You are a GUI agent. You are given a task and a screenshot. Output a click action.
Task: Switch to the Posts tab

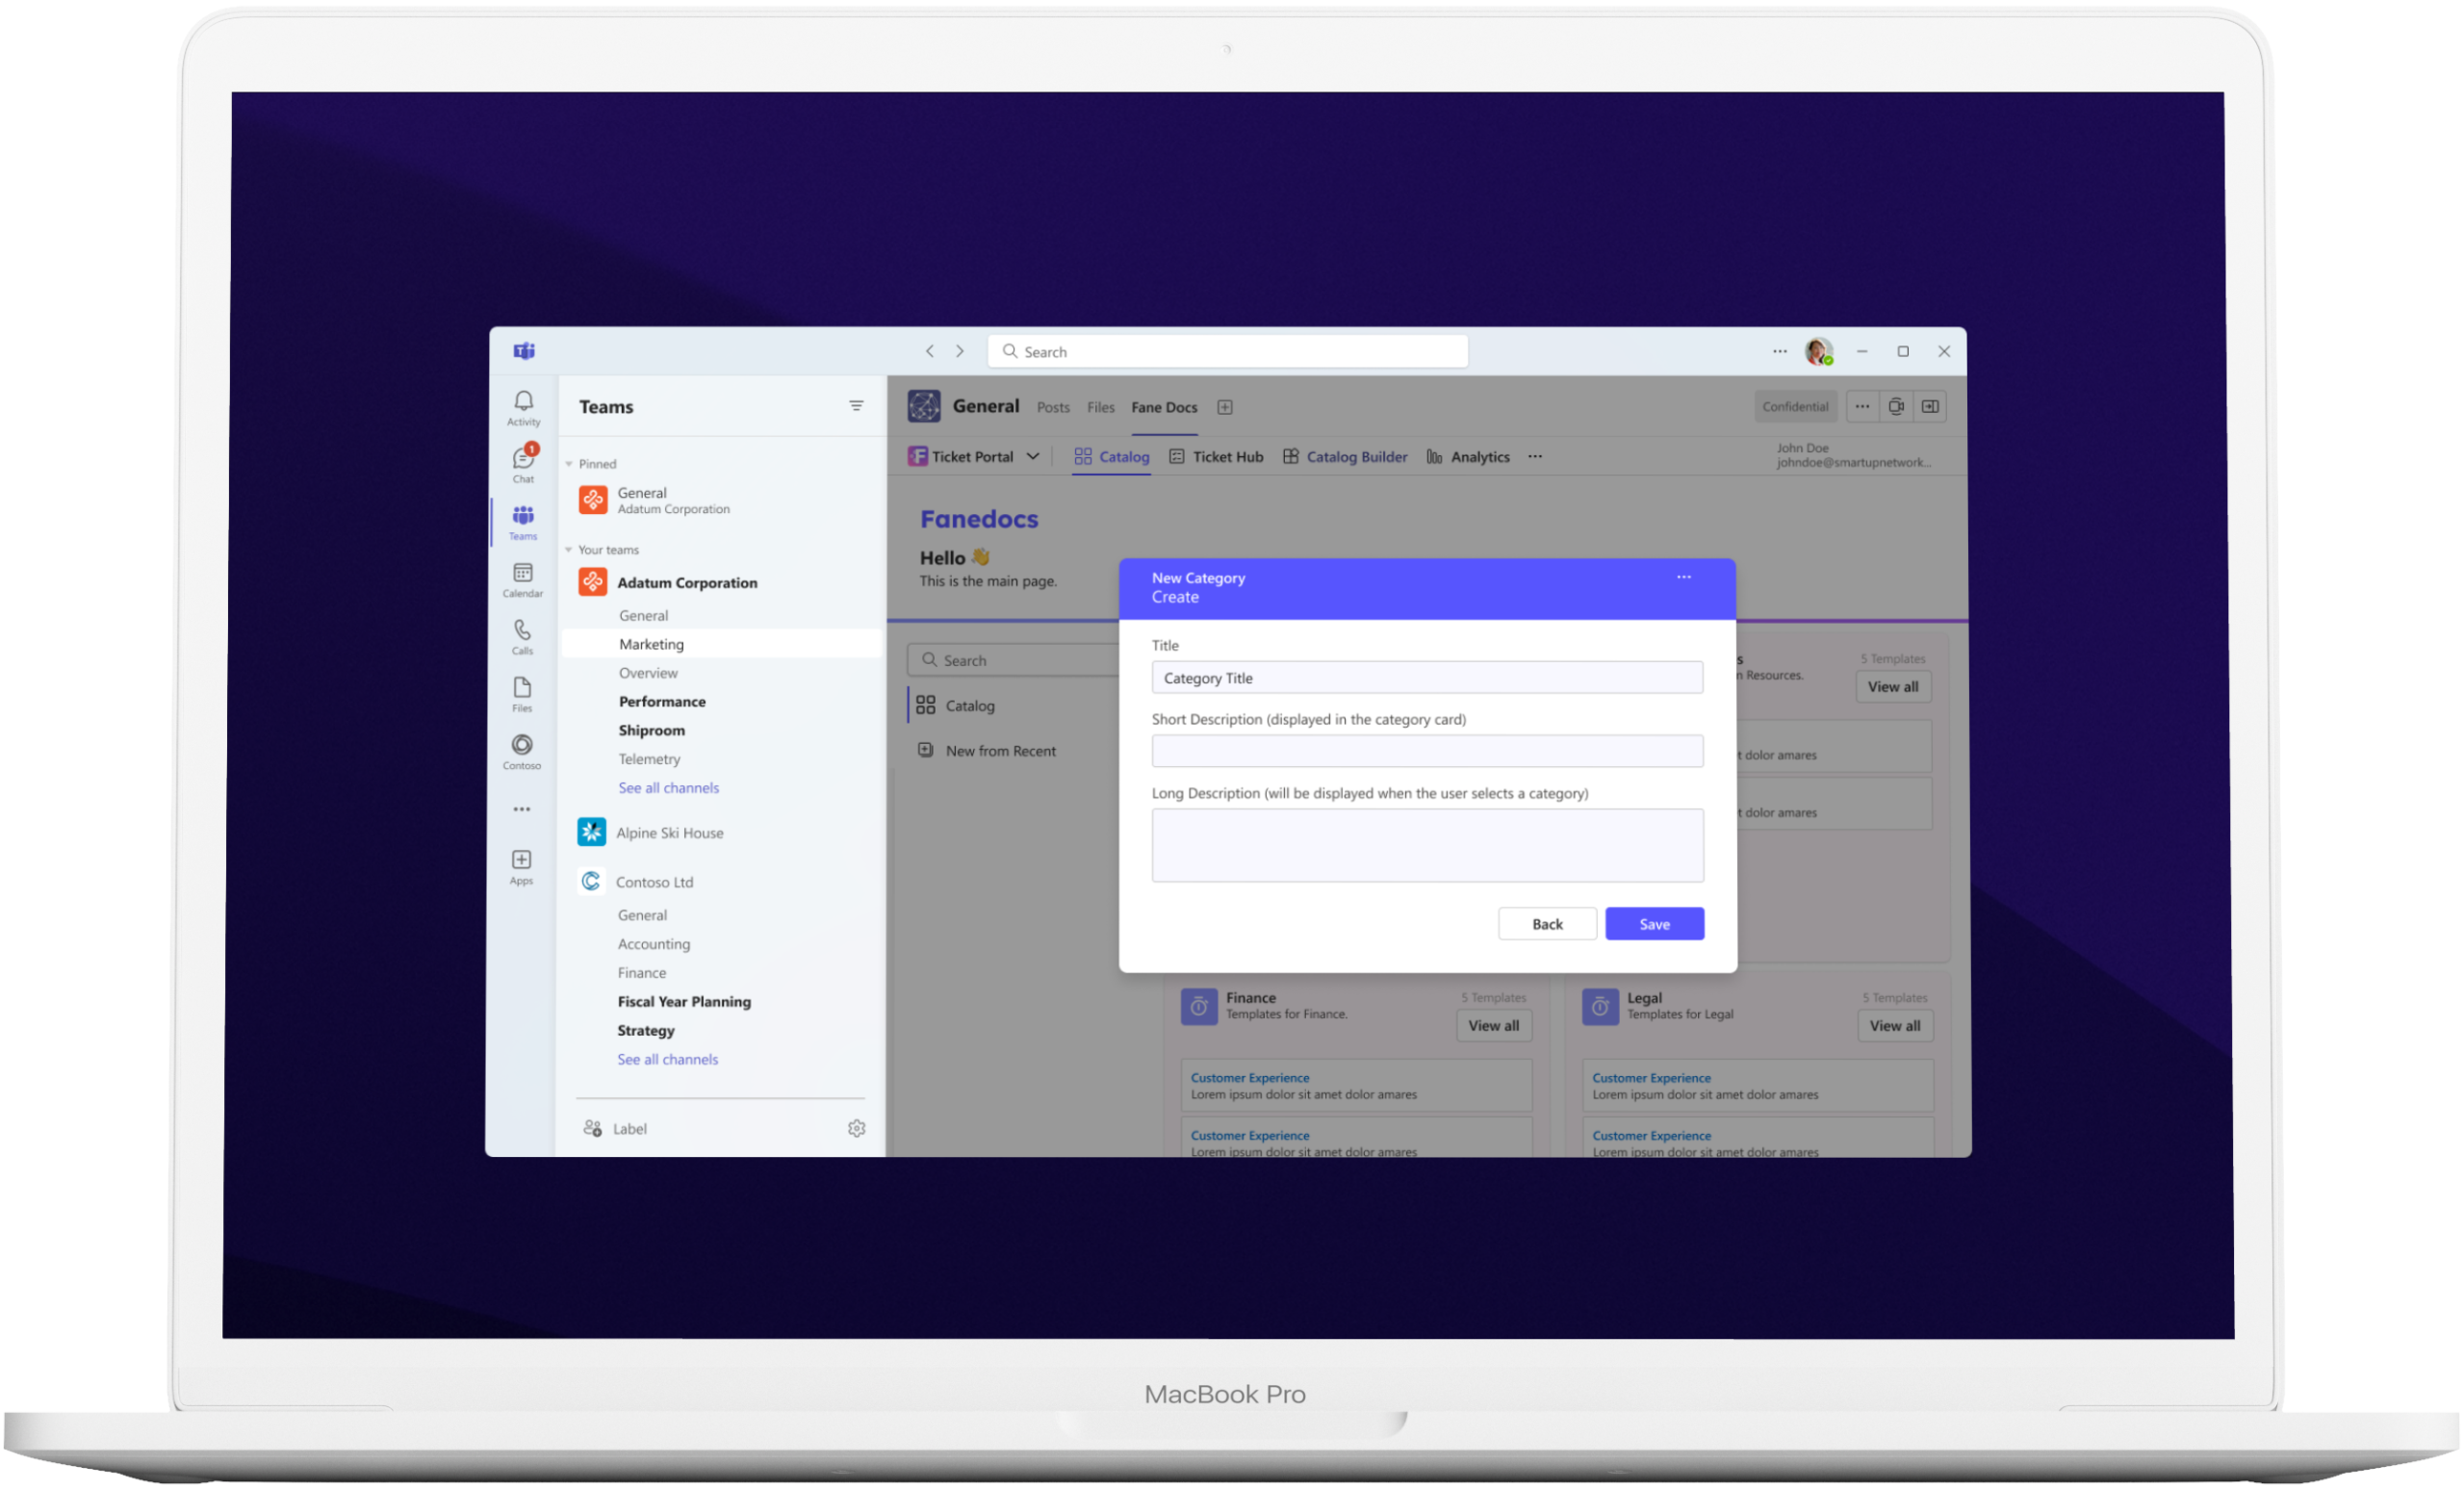[1053, 407]
